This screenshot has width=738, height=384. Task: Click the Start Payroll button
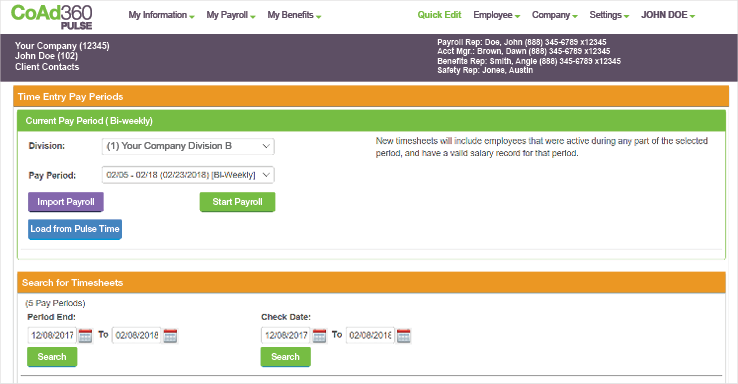tap(237, 202)
